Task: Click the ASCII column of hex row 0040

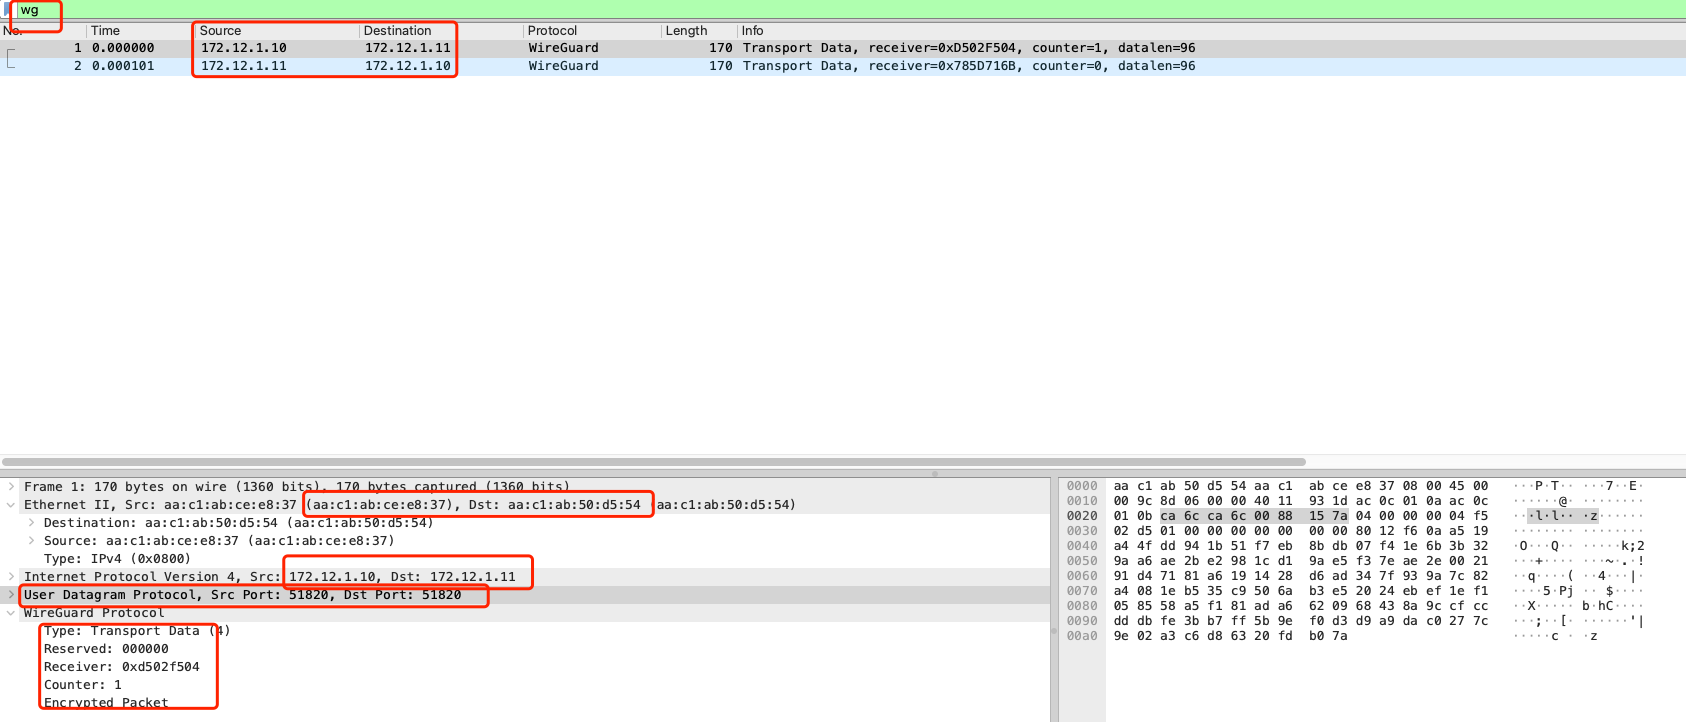Action: point(1580,546)
